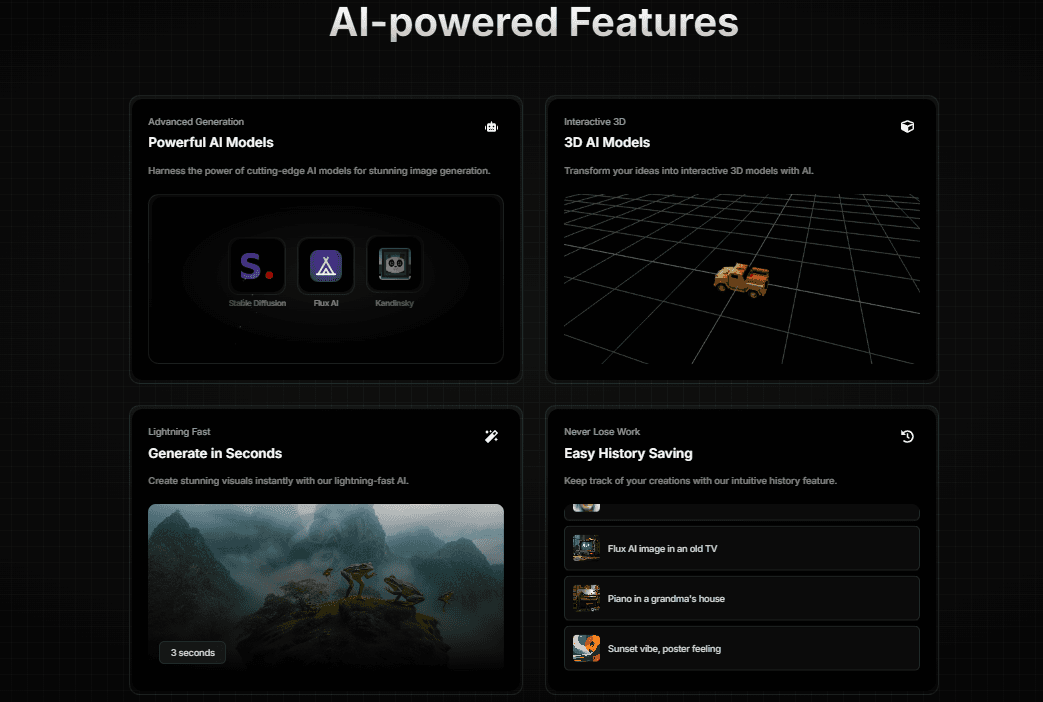Click the Advanced Generation label
1043x702 pixels.
pyautogui.click(x=196, y=122)
